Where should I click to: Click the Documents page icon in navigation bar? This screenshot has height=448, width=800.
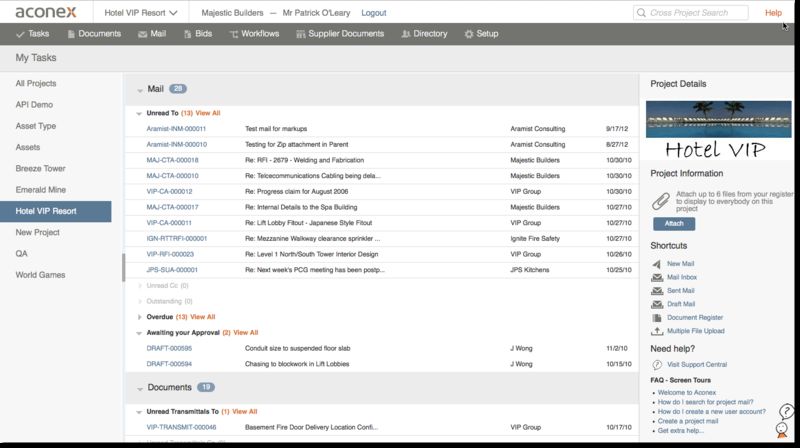71,34
